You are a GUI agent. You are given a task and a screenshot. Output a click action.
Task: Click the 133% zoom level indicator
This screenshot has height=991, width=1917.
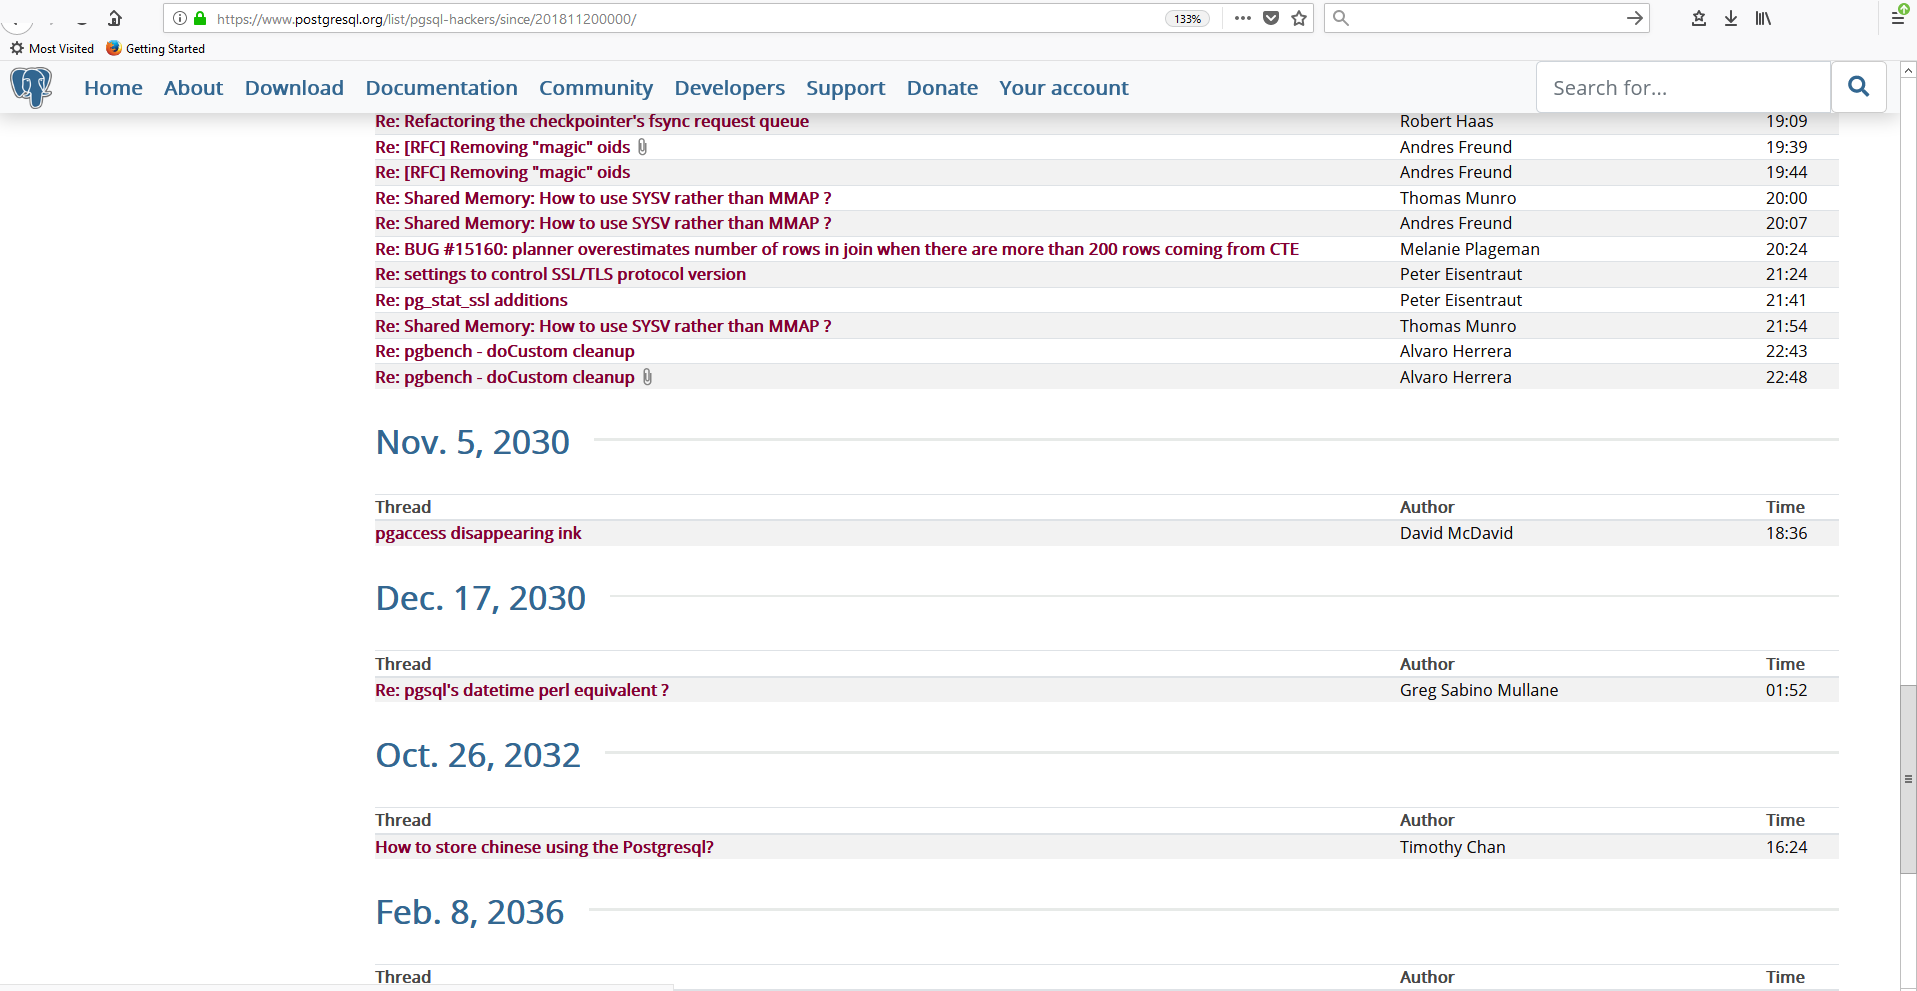click(x=1187, y=19)
